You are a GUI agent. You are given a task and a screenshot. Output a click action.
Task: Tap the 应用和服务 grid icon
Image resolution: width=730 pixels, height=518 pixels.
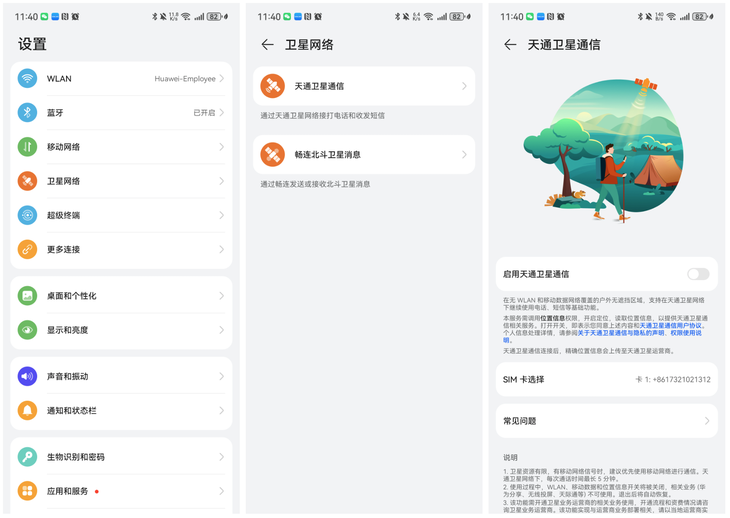coord(27,491)
